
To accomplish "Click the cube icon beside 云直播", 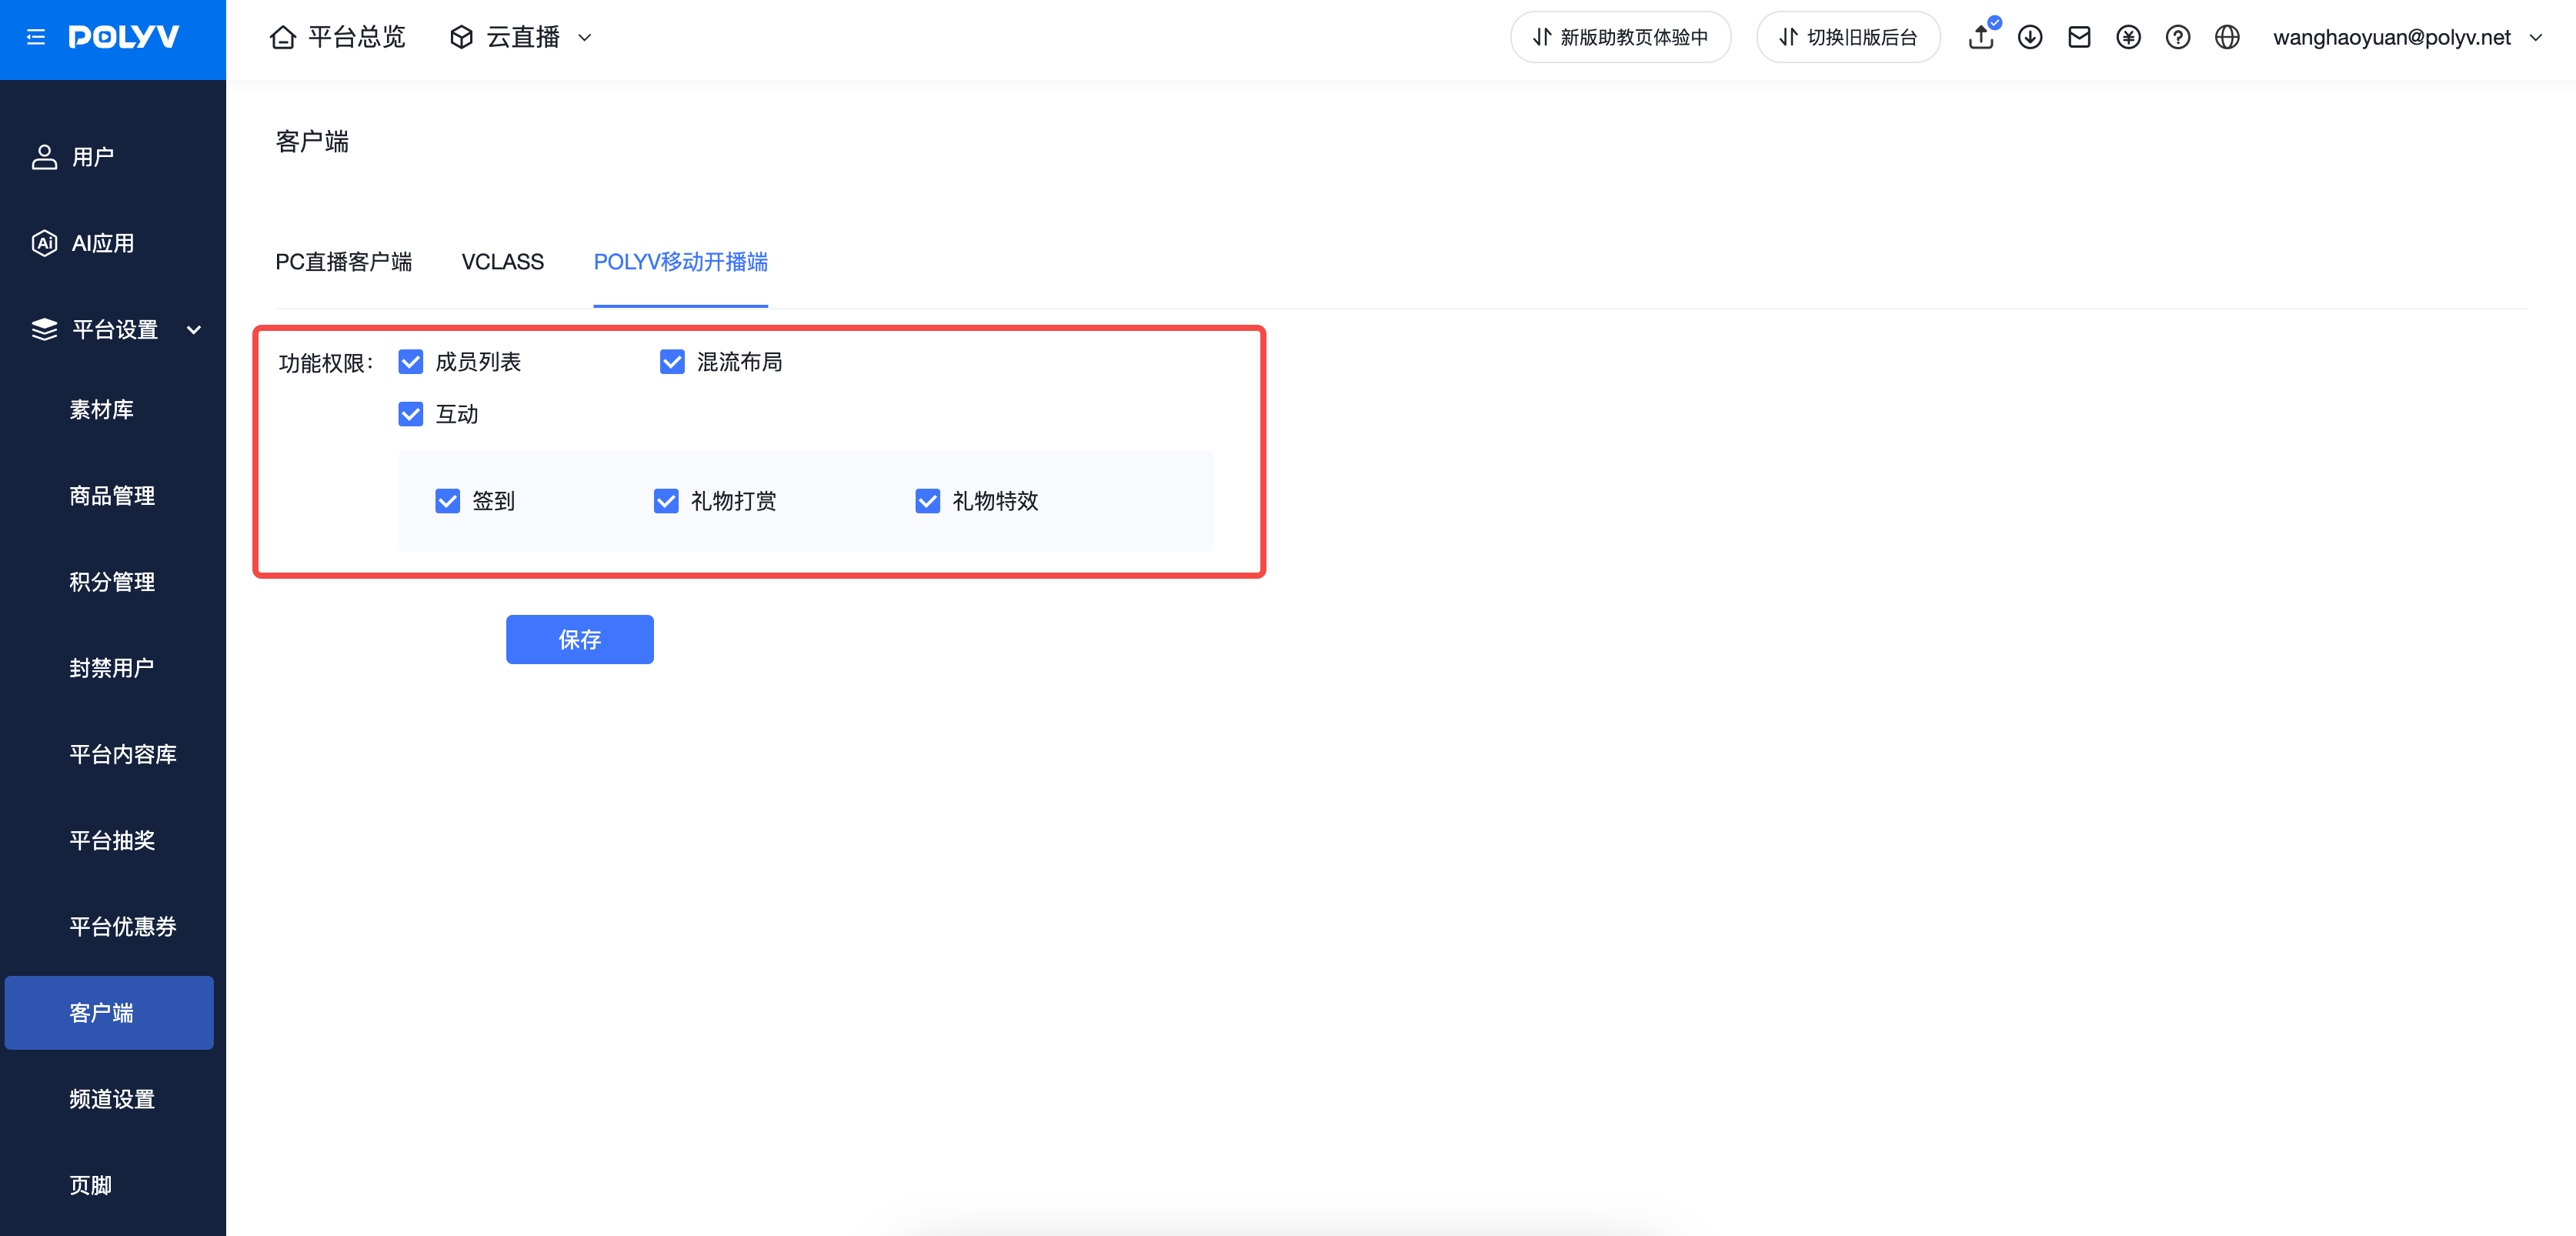I will (x=461, y=38).
